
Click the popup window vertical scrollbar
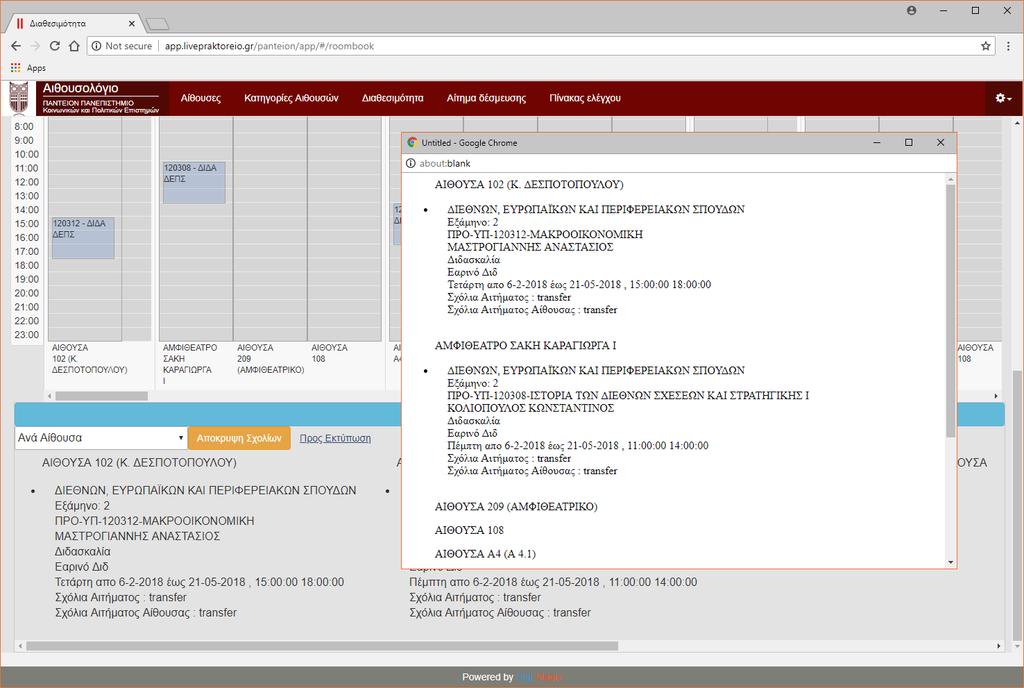point(951,310)
